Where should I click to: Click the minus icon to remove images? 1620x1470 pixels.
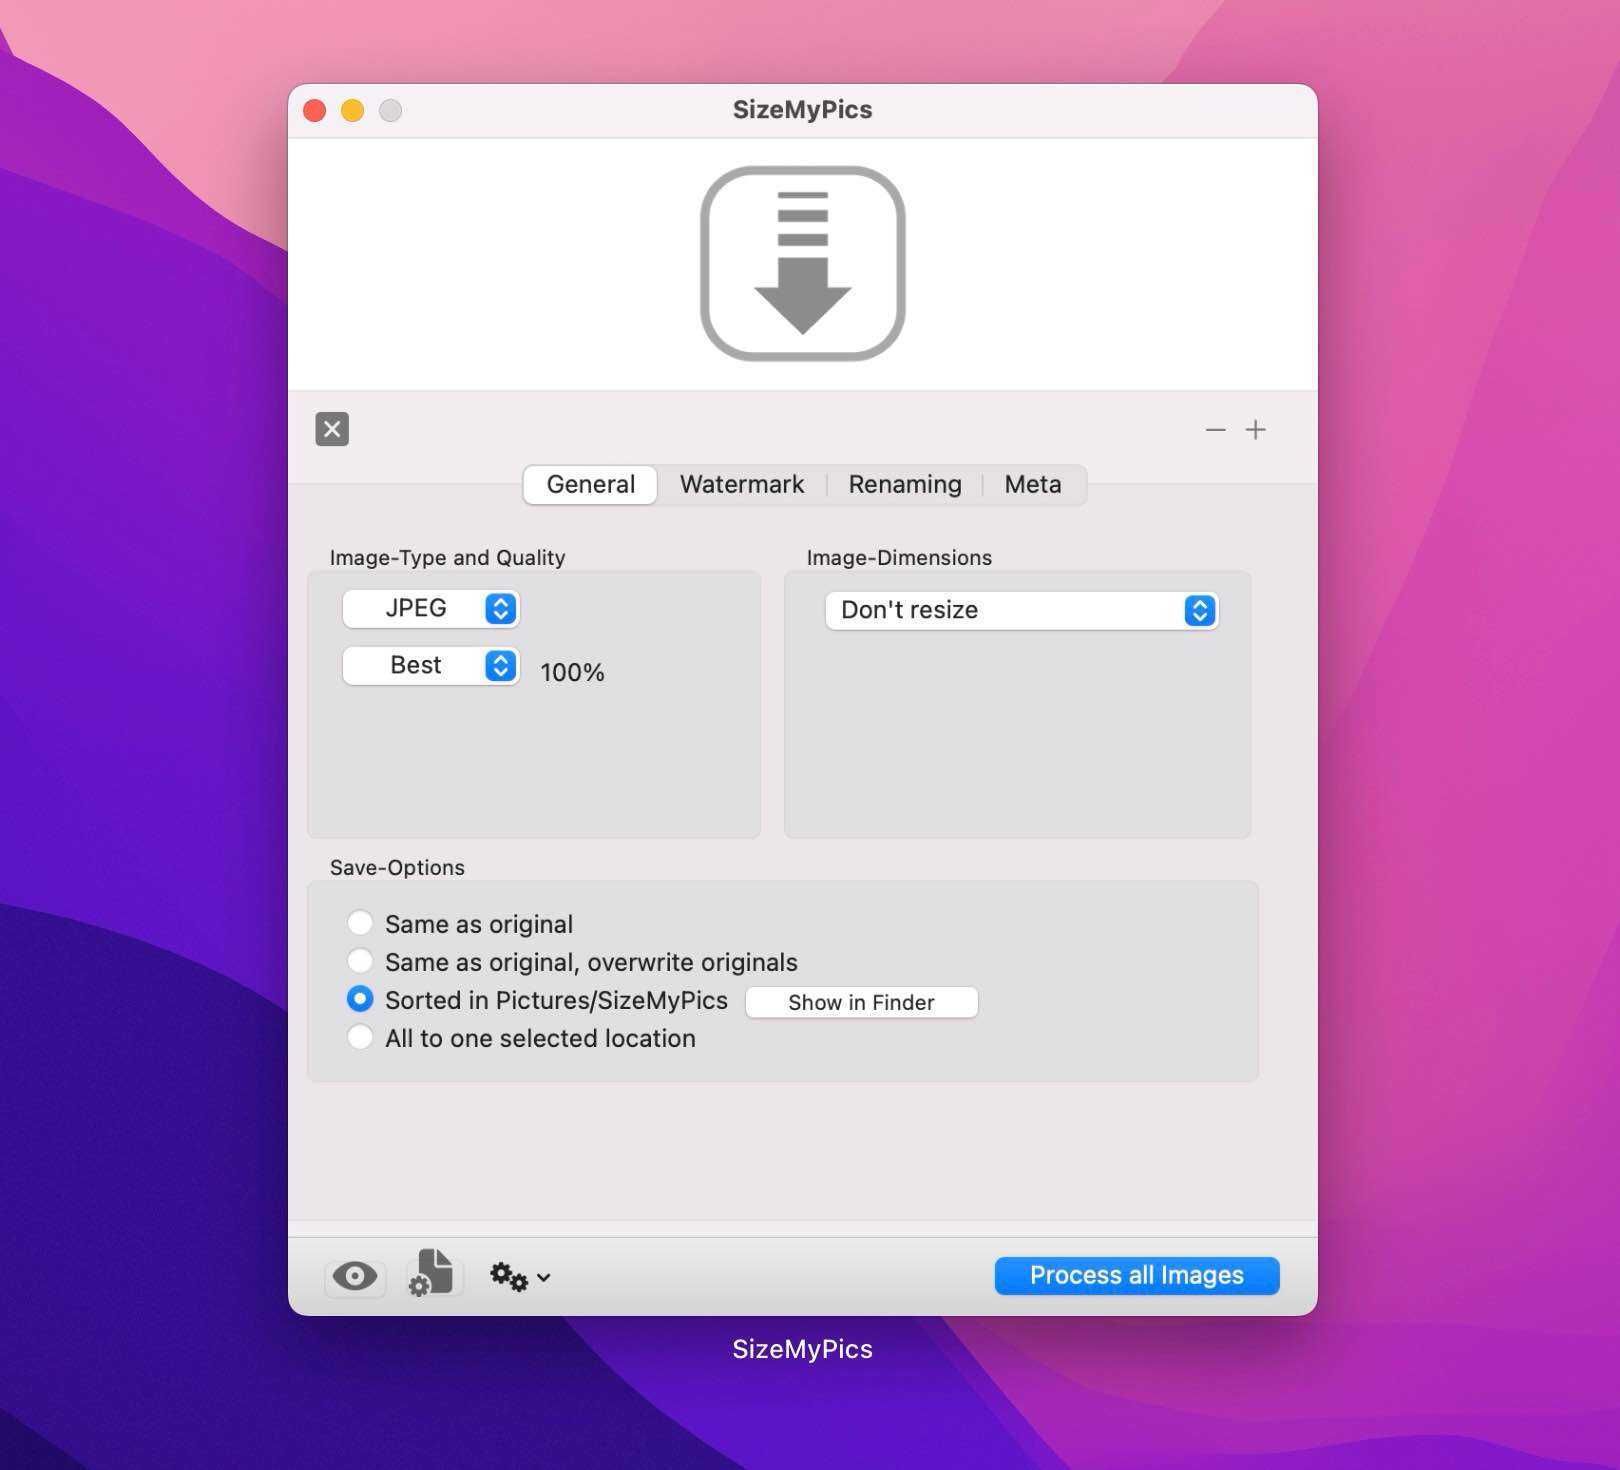coord(1215,430)
